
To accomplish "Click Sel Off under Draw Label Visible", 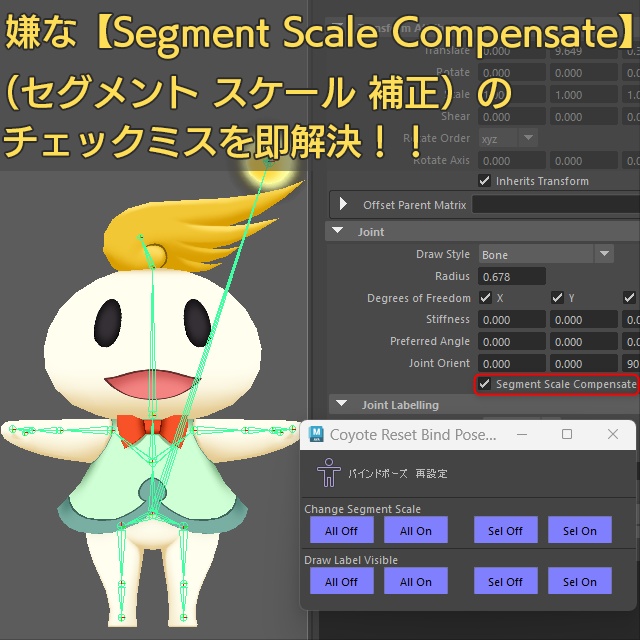I will (505, 581).
